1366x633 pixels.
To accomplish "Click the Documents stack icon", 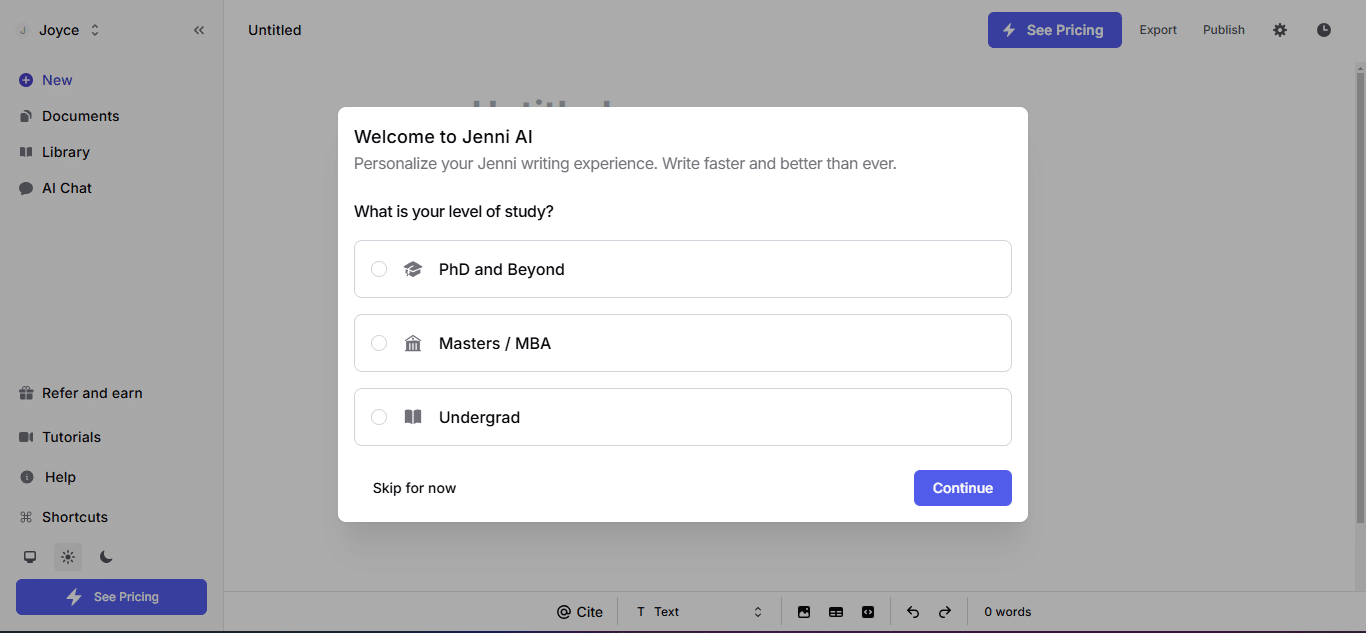I will (26, 116).
